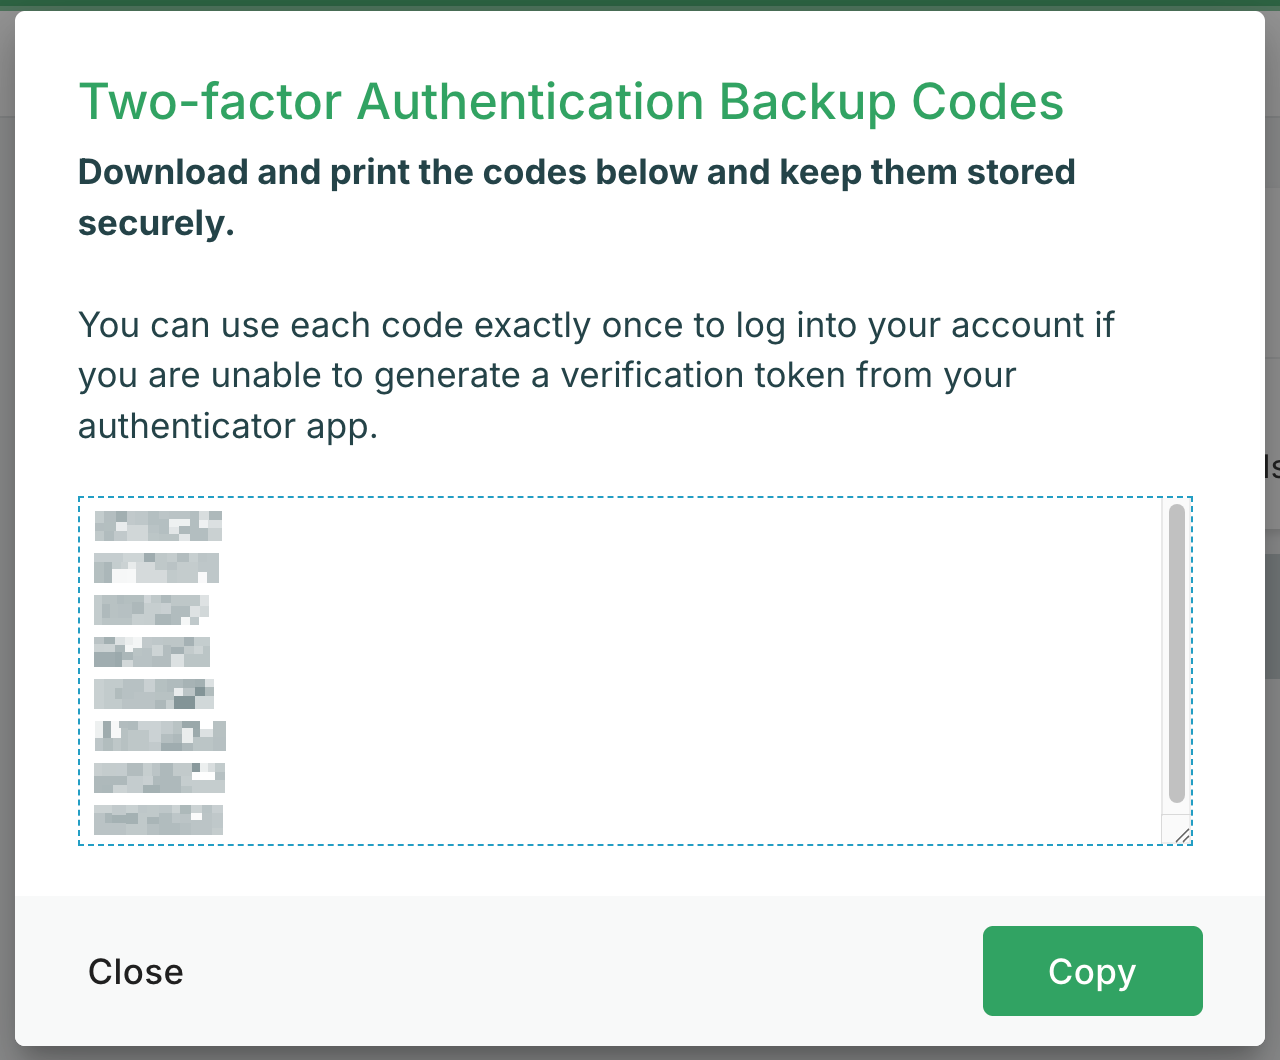
Task: Click the resize grip in the textarea corner
Action: point(1181,834)
